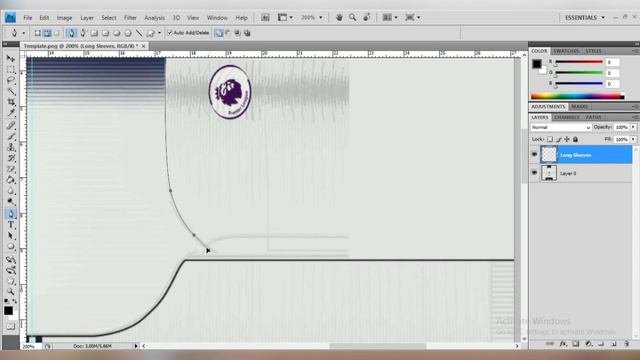The width and height of the screenshot is (640, 360).
Task: Open the Fill slider dropdown arrow
Action: click(x=633, y=139)
